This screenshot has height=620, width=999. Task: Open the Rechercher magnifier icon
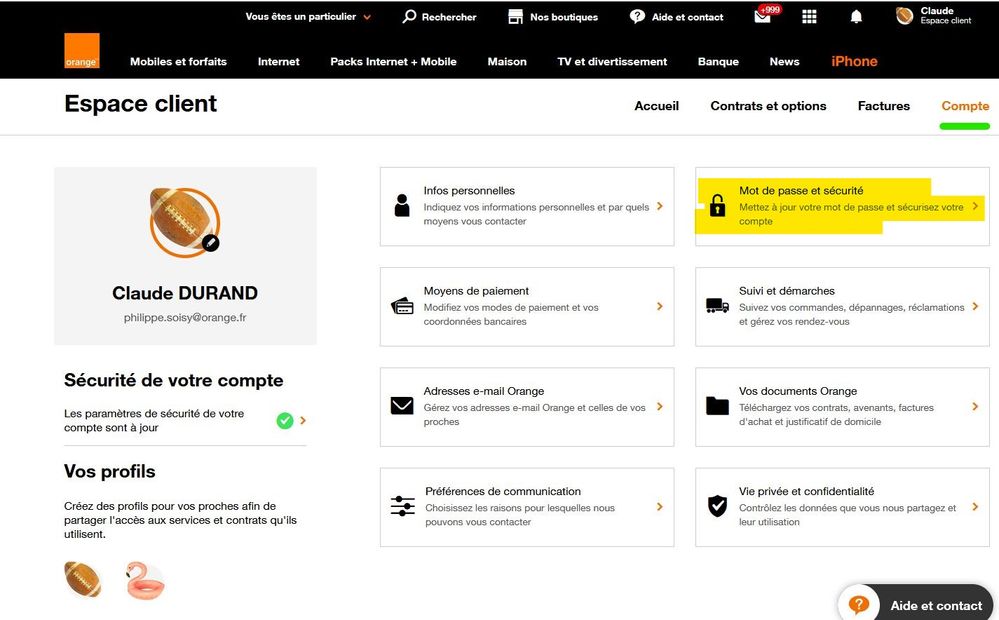[409, 17]
